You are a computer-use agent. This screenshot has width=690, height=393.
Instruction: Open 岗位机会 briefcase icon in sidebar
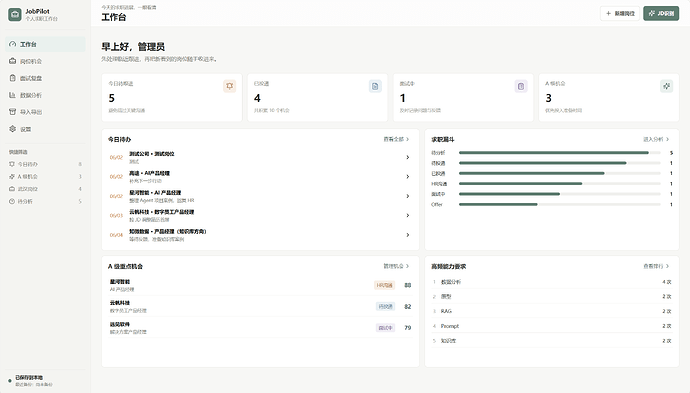12,61
